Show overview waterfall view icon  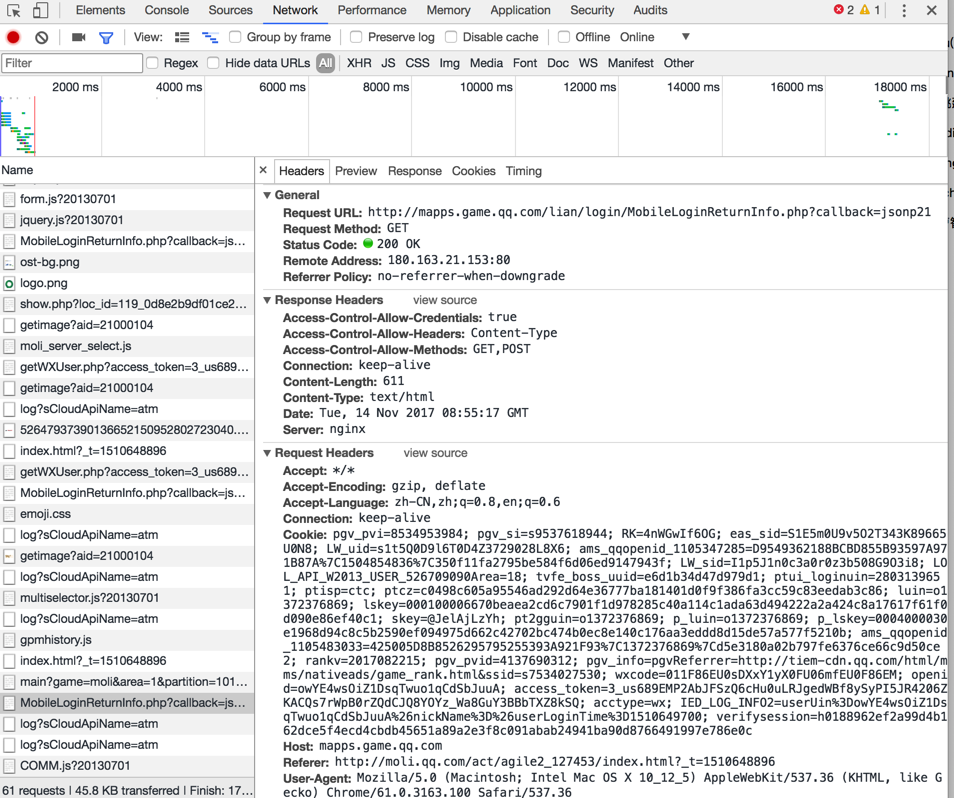(x=211, y=37)
